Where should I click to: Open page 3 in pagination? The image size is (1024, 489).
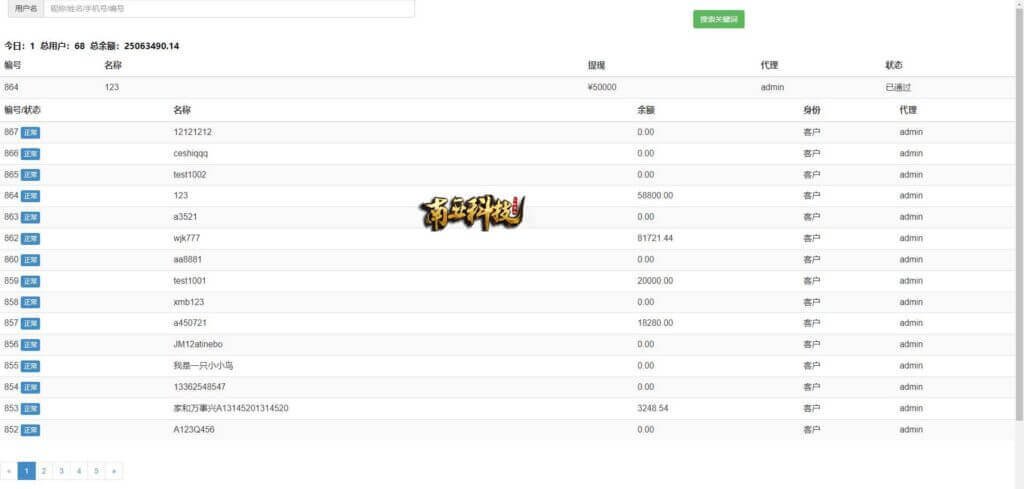(x=61, y=470)
